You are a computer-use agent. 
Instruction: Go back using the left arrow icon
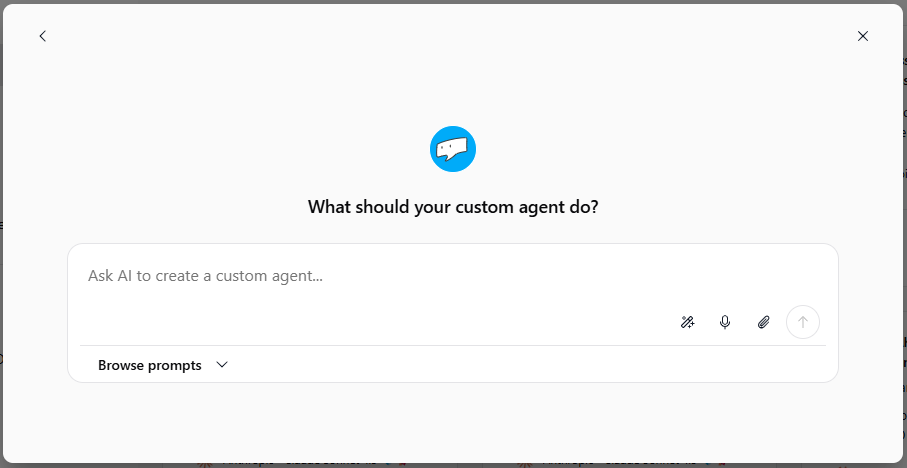tap(42, 36)
